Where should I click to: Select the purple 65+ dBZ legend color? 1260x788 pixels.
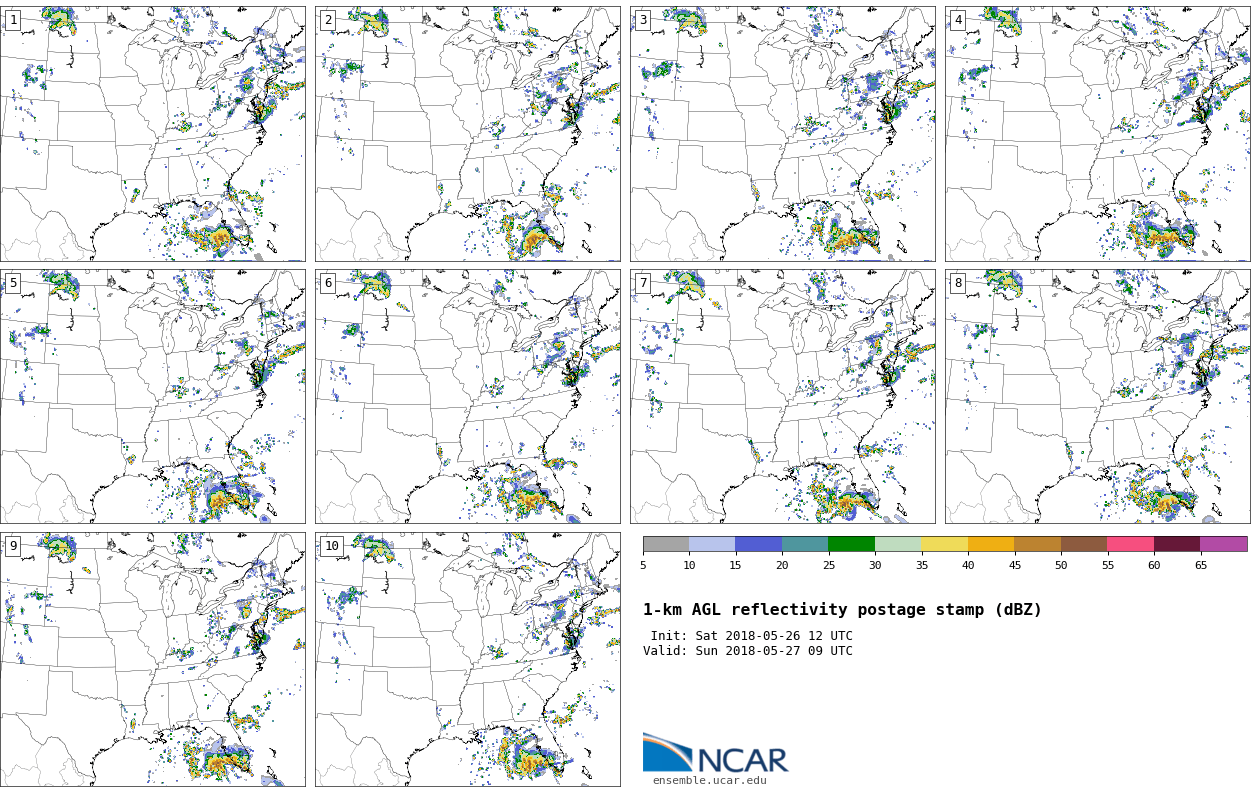pyautogui.click(x=1223, y=544)
